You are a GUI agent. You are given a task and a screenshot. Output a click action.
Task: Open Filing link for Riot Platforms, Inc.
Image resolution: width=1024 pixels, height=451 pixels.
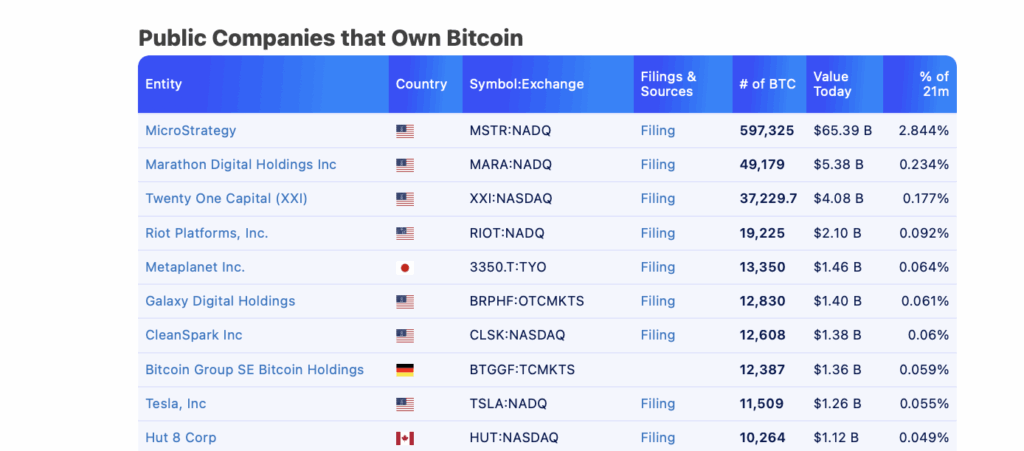click(658, 233)
